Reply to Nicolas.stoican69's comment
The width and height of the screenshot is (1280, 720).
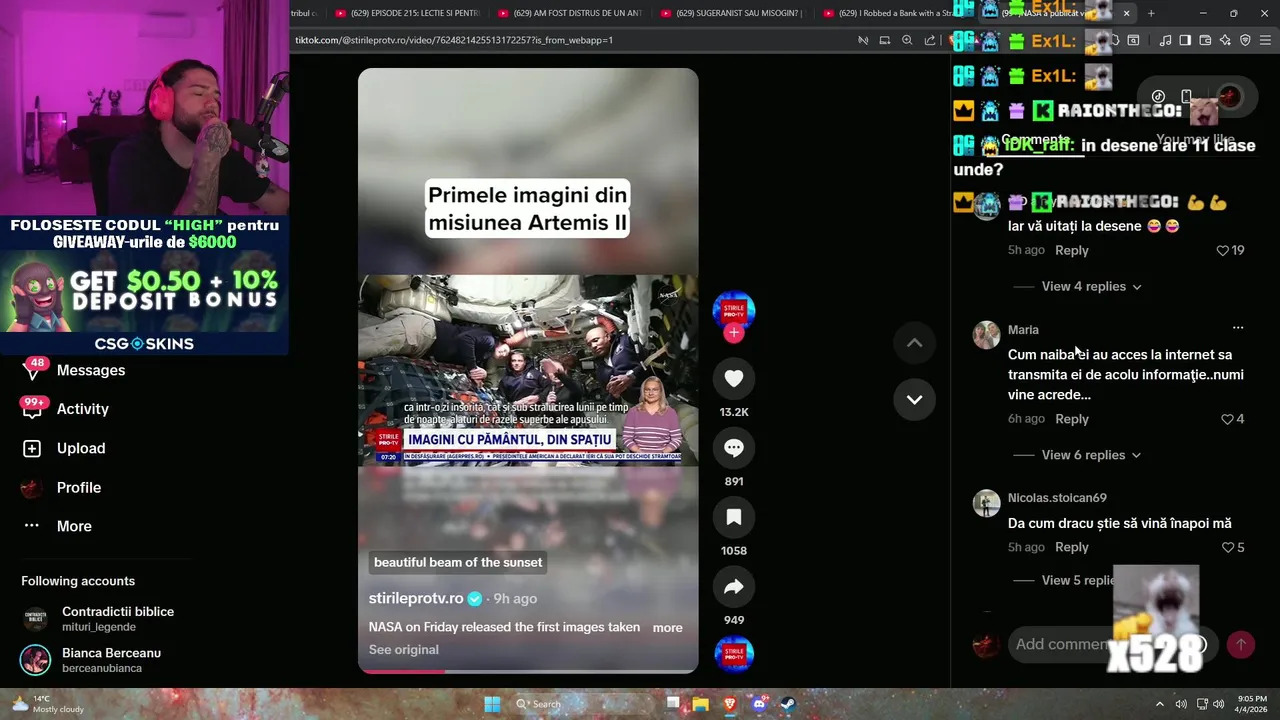(x=1072, y=547)
